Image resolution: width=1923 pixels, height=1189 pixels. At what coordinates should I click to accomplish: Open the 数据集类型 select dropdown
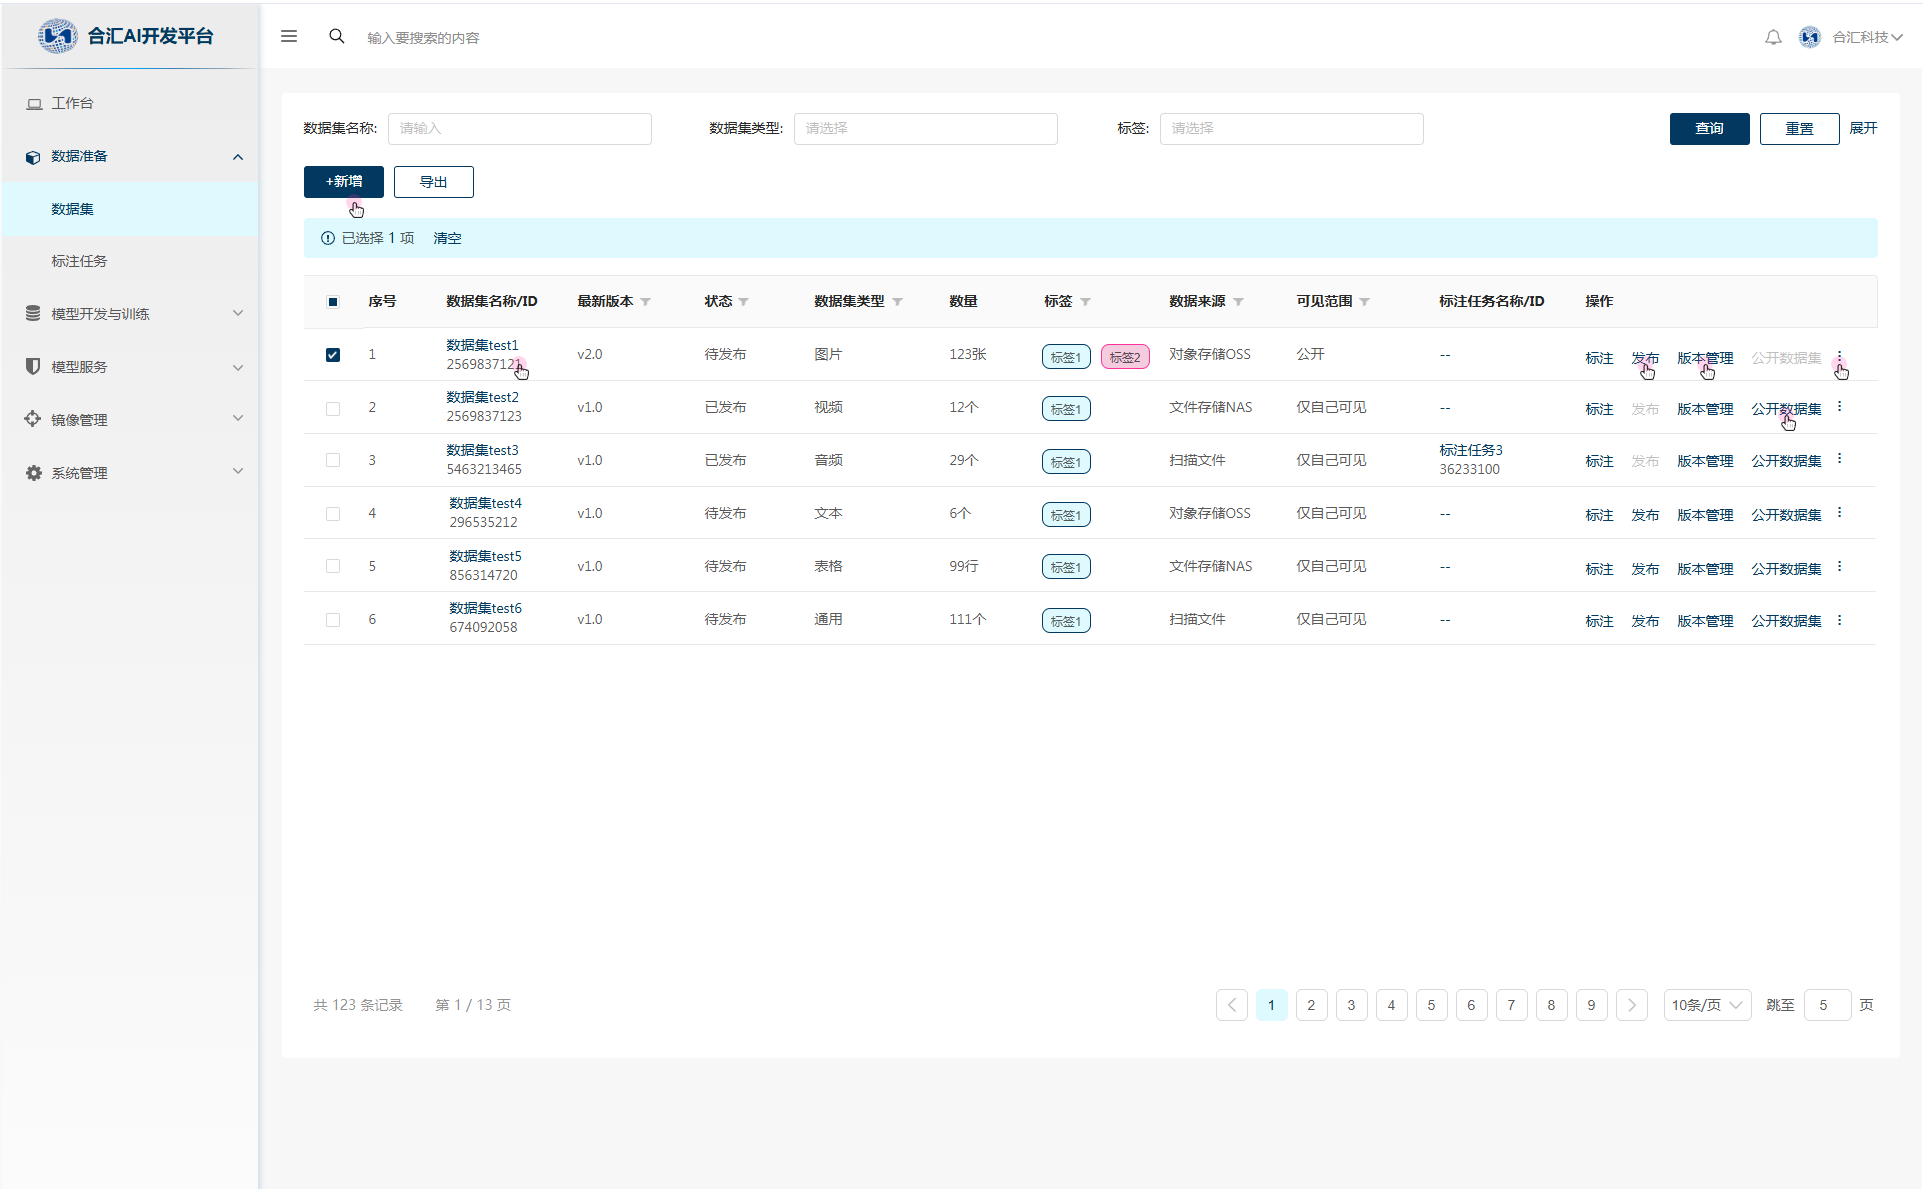(x=925, y=129)
